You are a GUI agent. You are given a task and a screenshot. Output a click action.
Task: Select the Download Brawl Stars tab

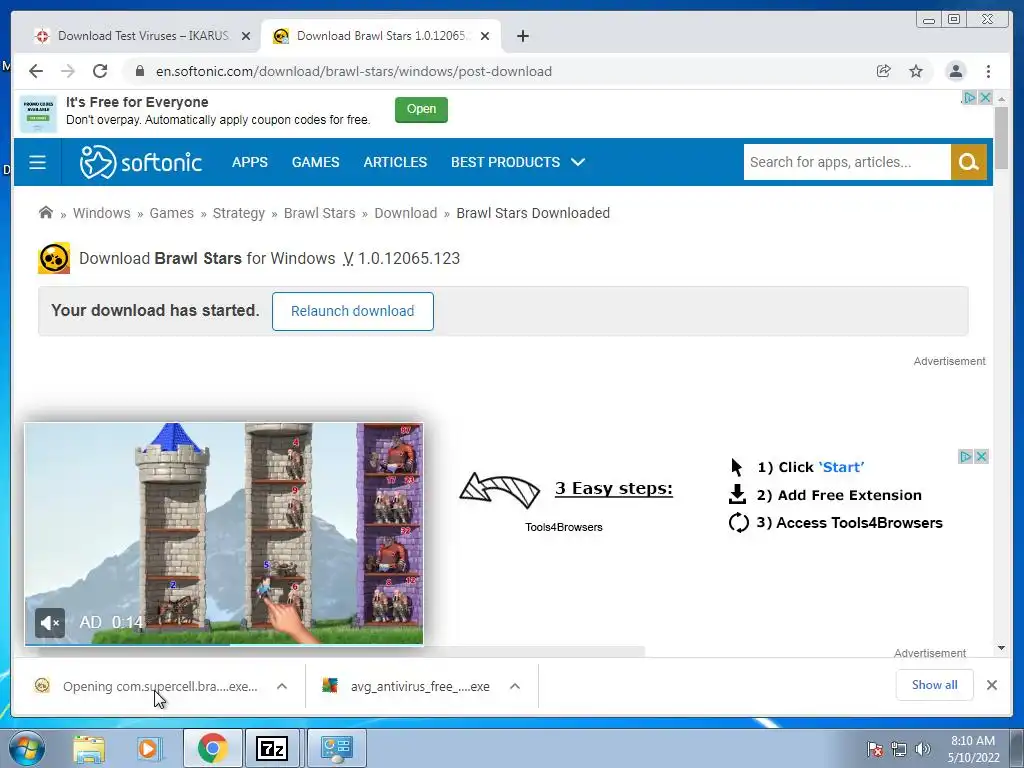pyautogui.click(x=381, y=36)
